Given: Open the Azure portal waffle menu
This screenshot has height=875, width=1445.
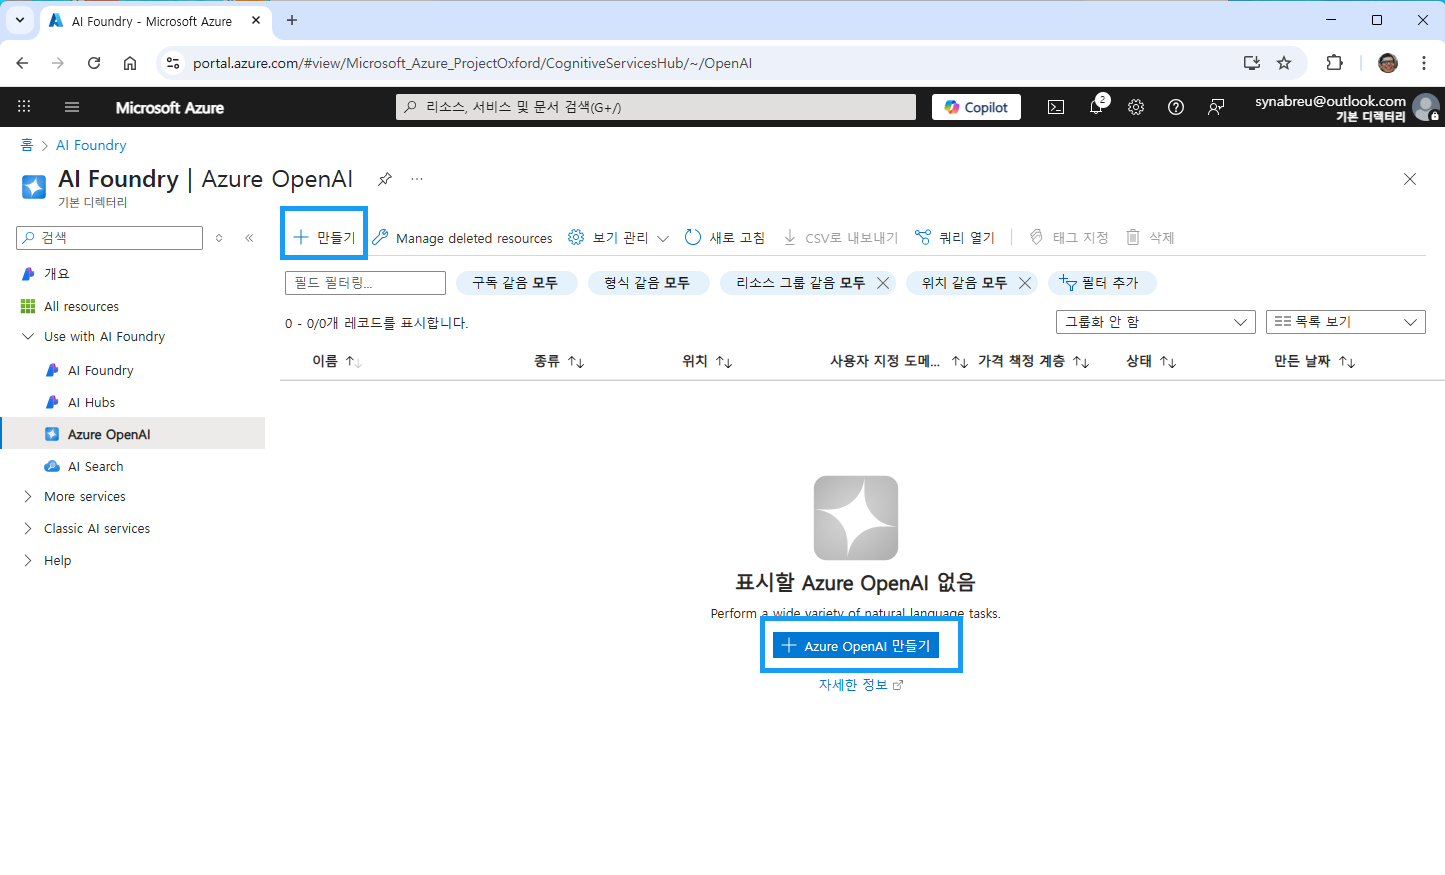Looking at the screenshot, I should [24, 107].
